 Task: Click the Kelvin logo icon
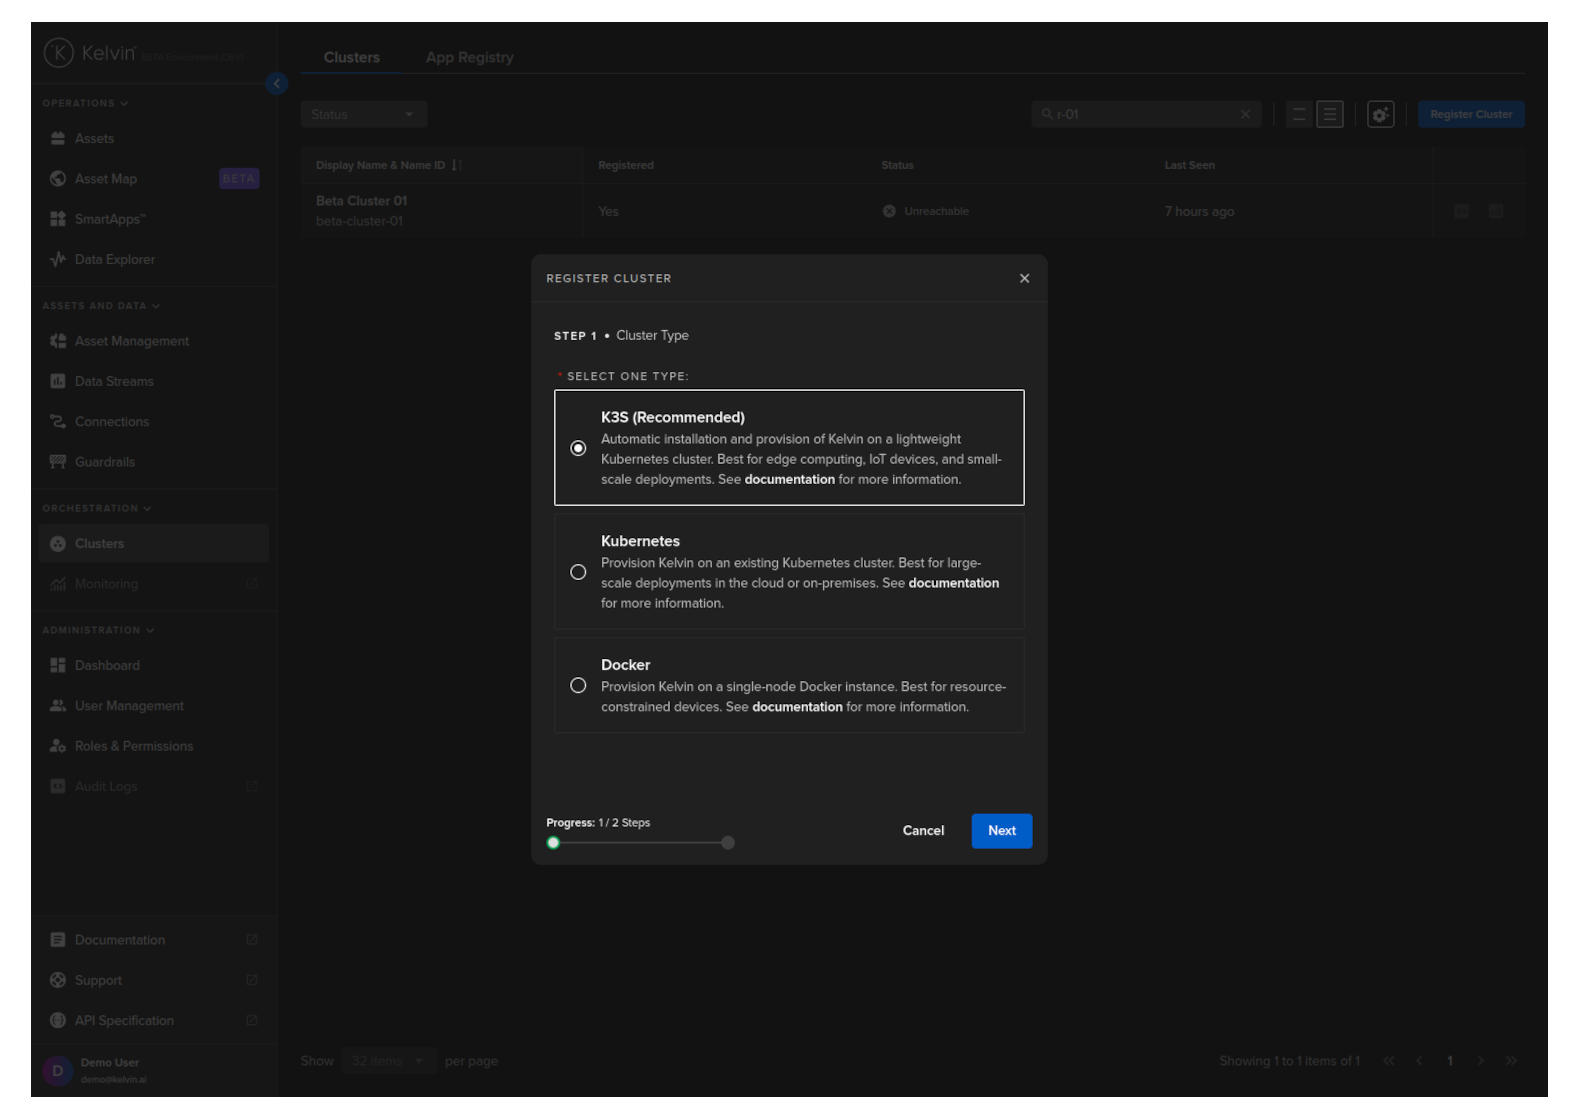(59, 53)
